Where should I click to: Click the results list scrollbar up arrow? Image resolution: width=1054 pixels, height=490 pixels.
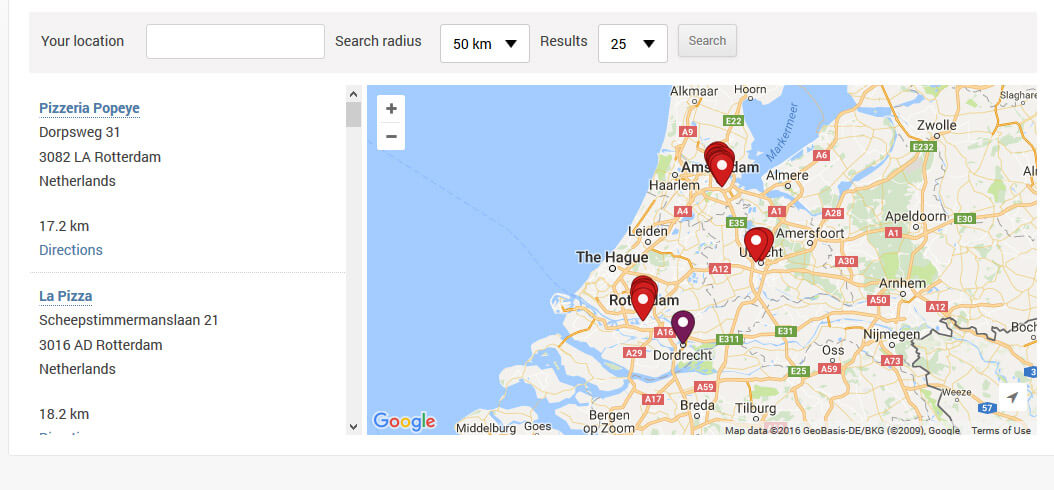(354, 93)
